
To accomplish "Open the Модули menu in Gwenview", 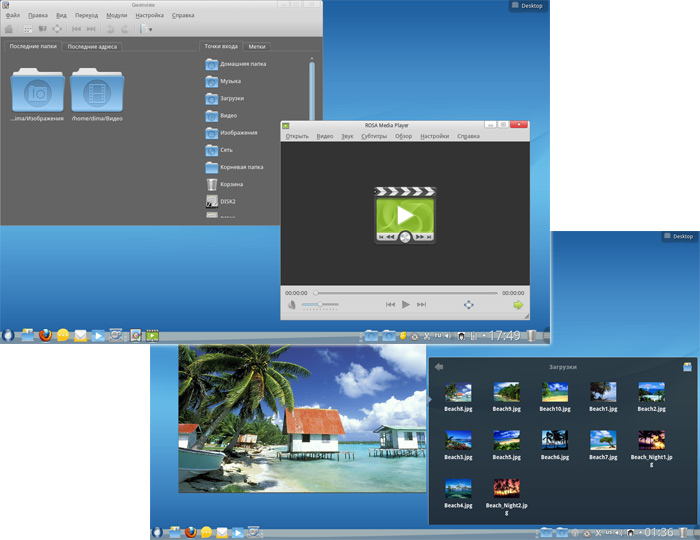I will pyautogui.click(x=117, y=15).
